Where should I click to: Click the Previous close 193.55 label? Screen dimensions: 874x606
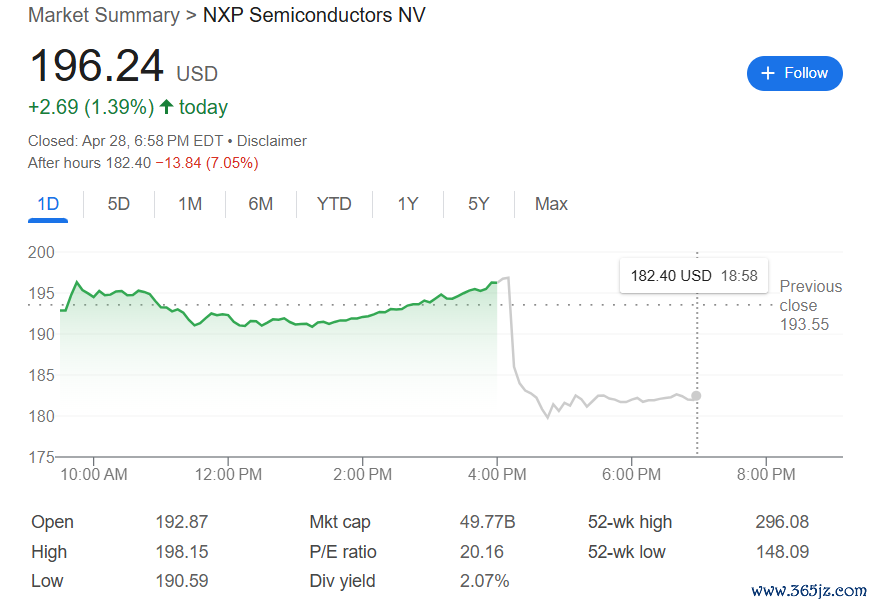click(810, 305)
